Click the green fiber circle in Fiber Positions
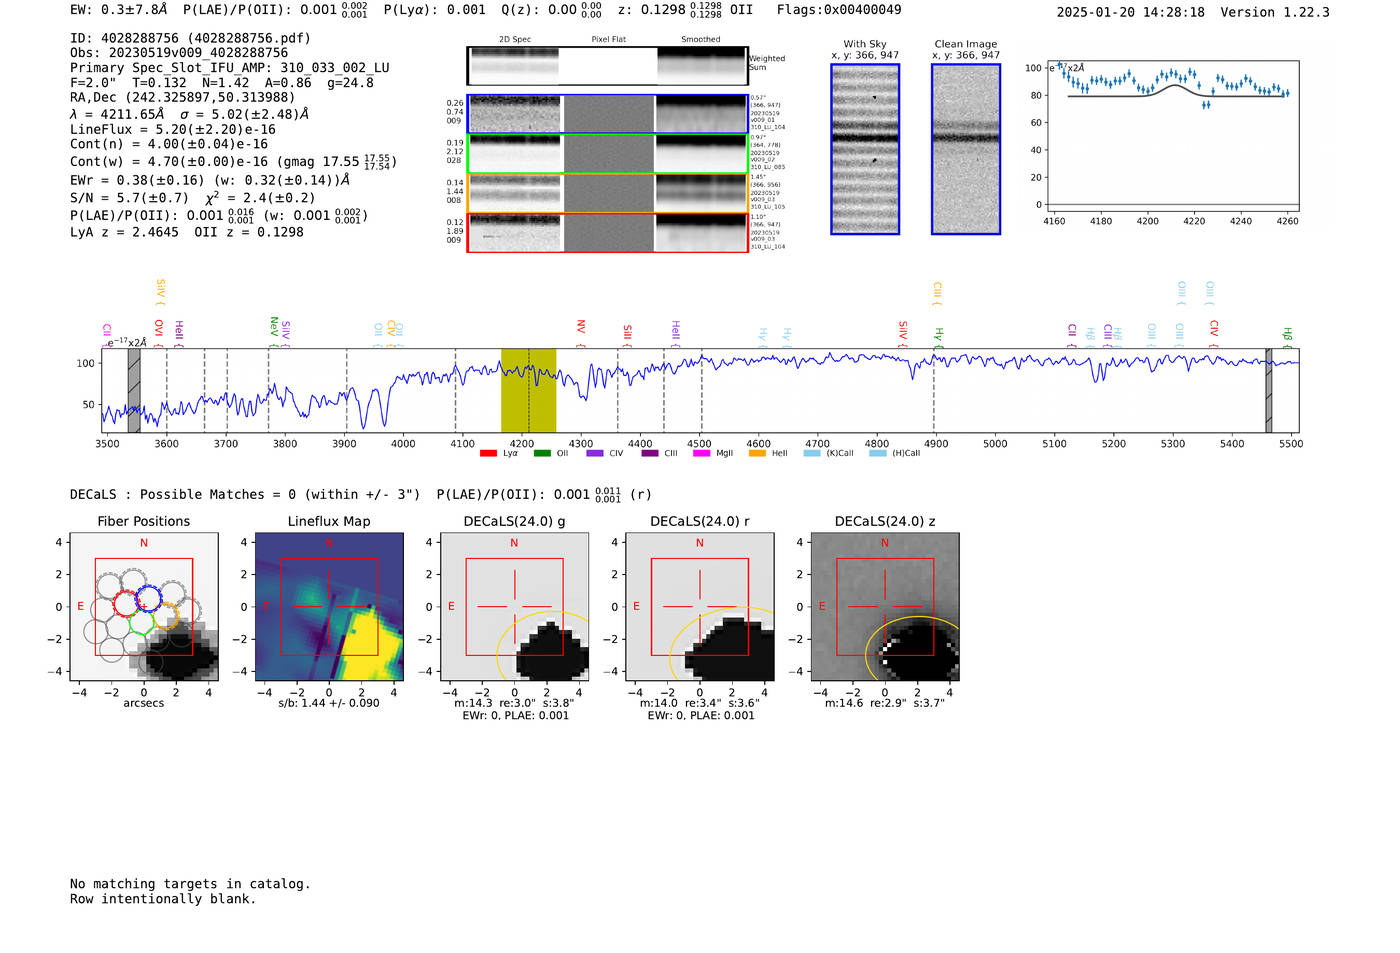Screen dimensions: 1400x953 pyautogui.click(x=142, y=623)
